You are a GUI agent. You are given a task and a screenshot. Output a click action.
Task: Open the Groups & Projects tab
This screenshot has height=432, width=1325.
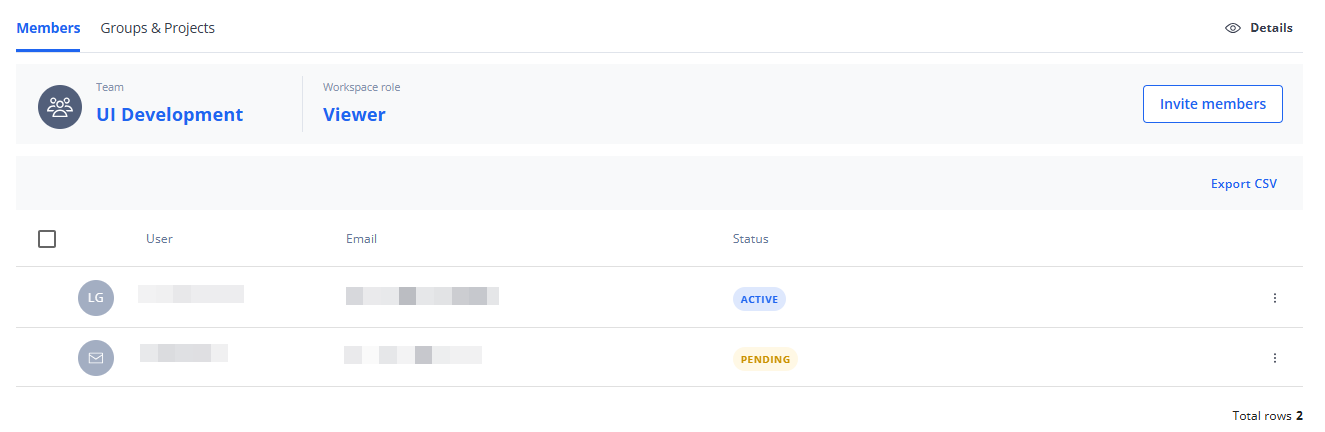157,28
